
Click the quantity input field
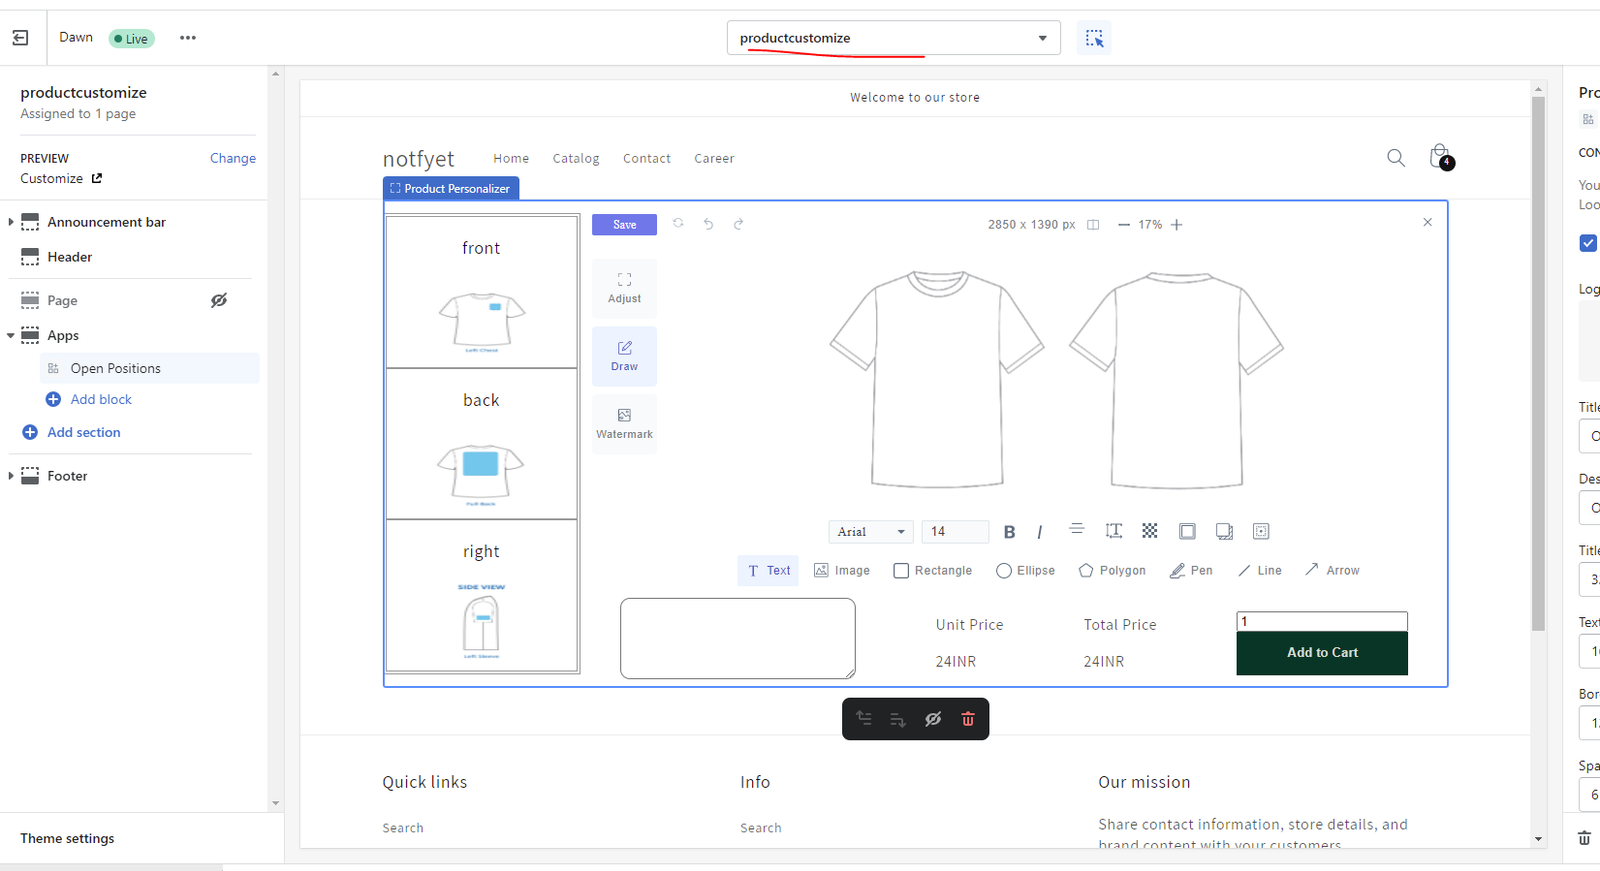(x=1322, y=622)
